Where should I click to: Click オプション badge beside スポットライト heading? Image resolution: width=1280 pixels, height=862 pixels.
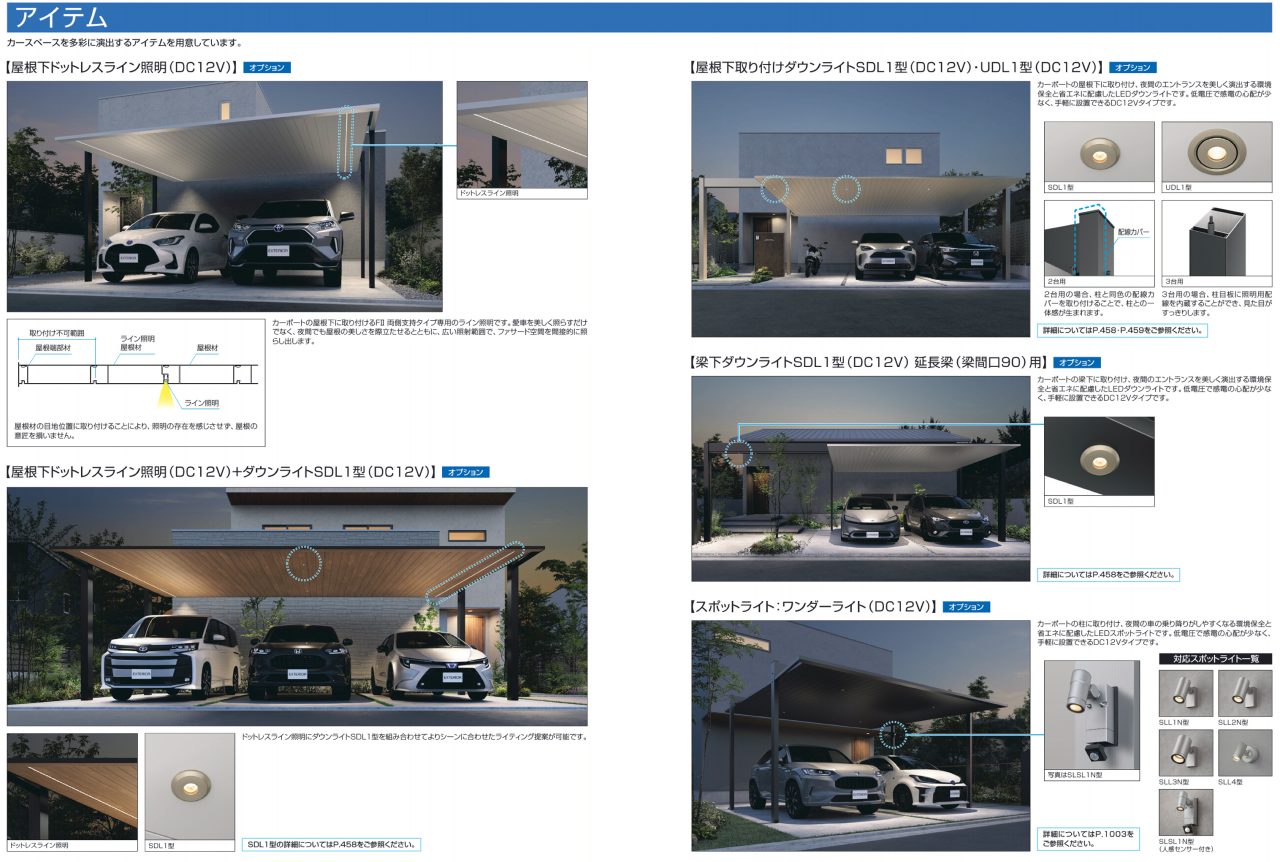pos(965,607)
